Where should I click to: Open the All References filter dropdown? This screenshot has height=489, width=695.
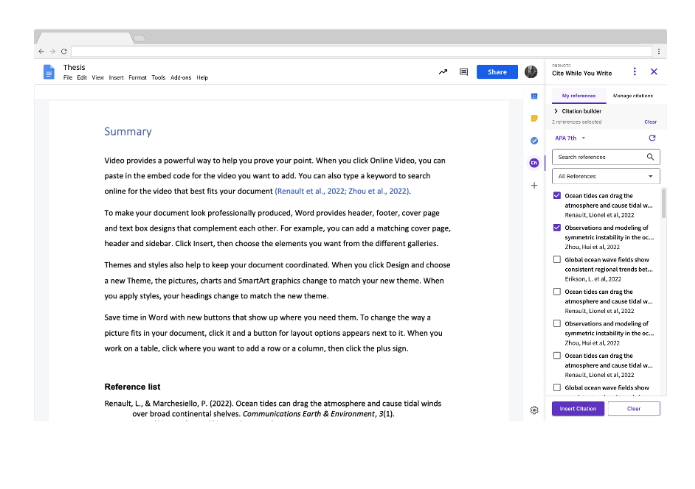point(606,176)
